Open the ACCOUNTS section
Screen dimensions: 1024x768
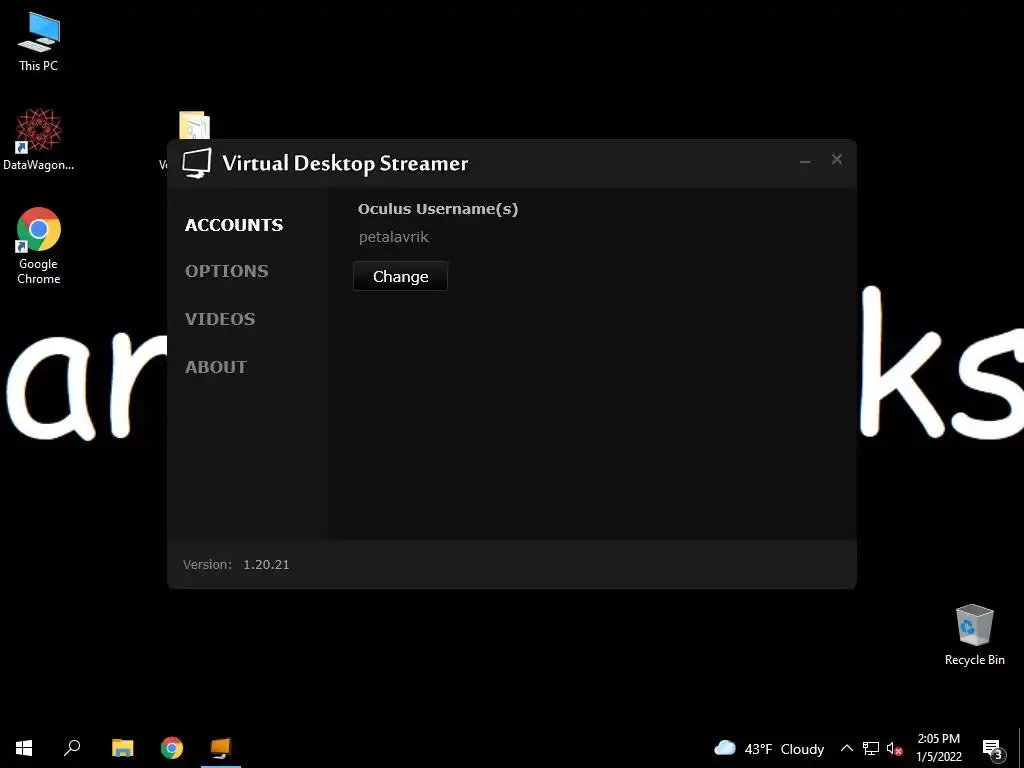[234, 225]
